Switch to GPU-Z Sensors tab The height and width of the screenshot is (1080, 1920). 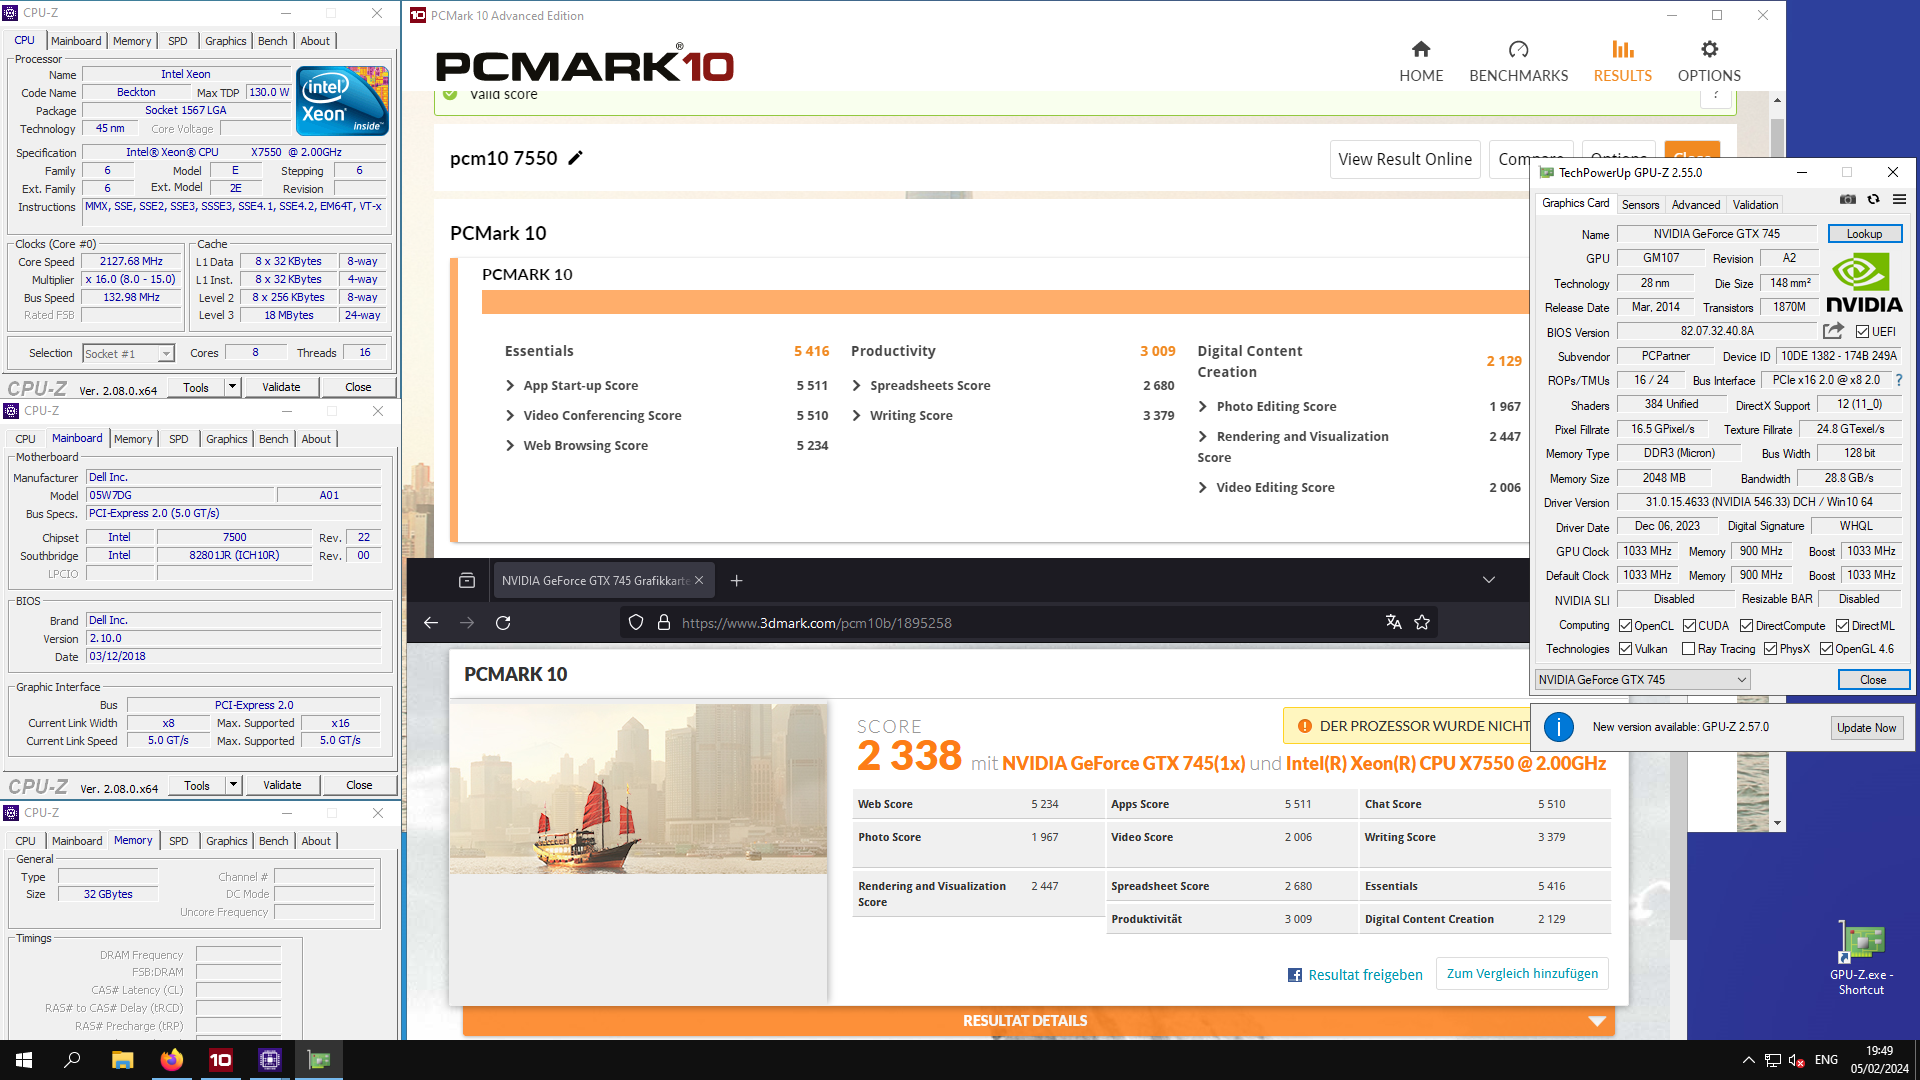pos(1640,204)
